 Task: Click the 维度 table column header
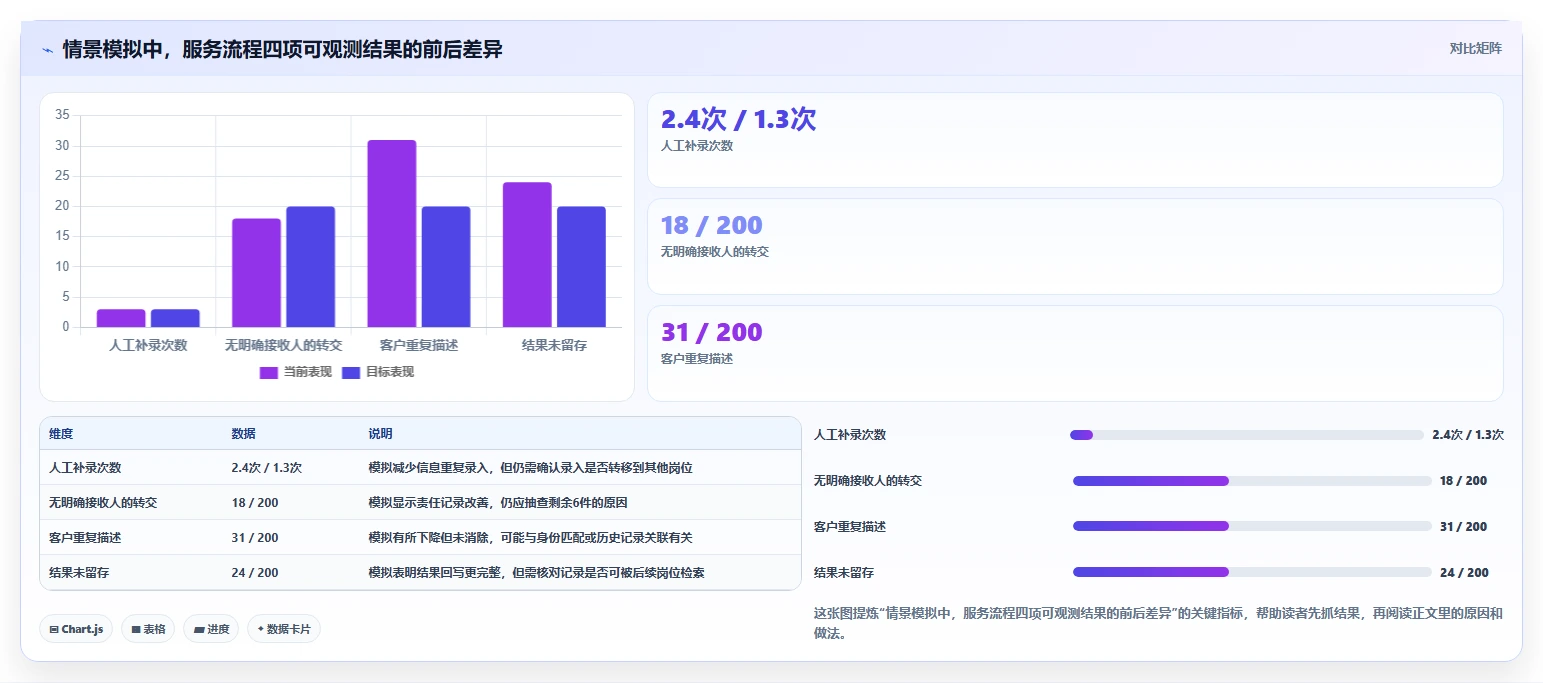pyautogui.click(x=61, y=434)
